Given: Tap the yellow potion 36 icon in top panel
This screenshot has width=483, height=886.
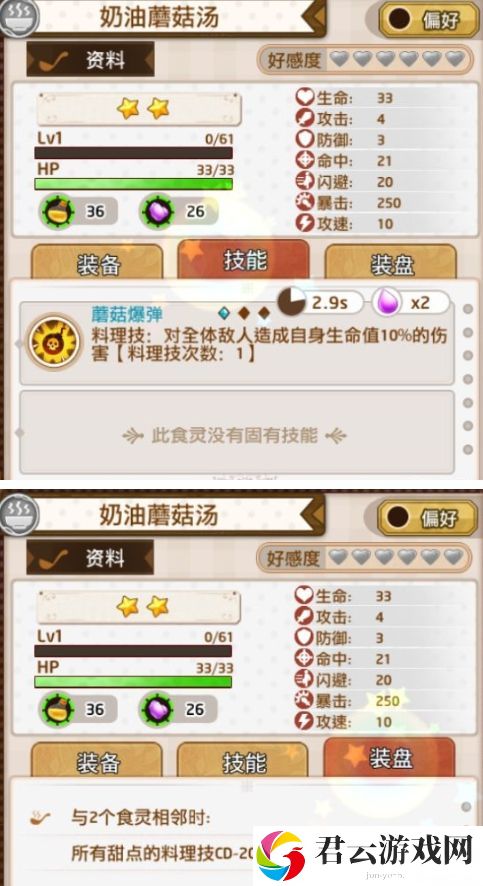Looking at the screenshot, I should click(x=56, y=212).
